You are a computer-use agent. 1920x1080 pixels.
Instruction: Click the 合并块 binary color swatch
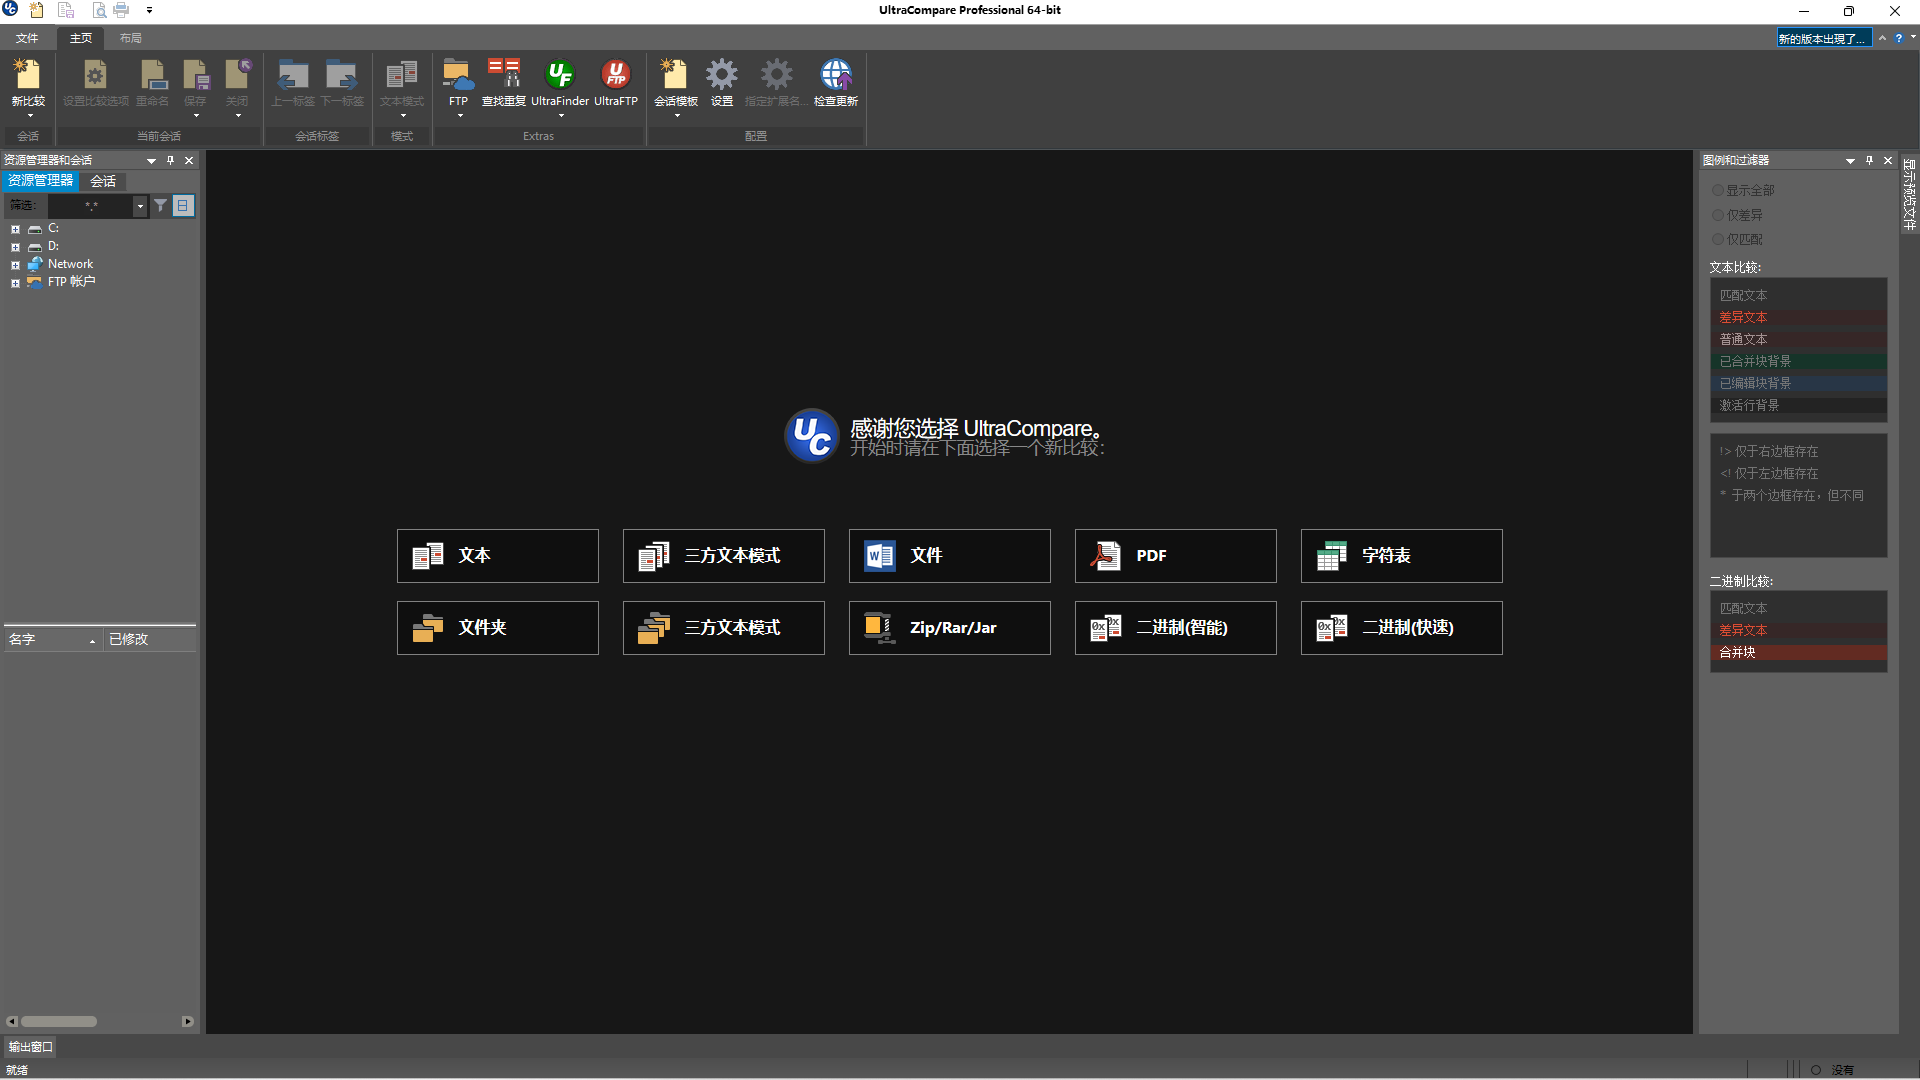pyautogui.click(x=1799, y=652)
